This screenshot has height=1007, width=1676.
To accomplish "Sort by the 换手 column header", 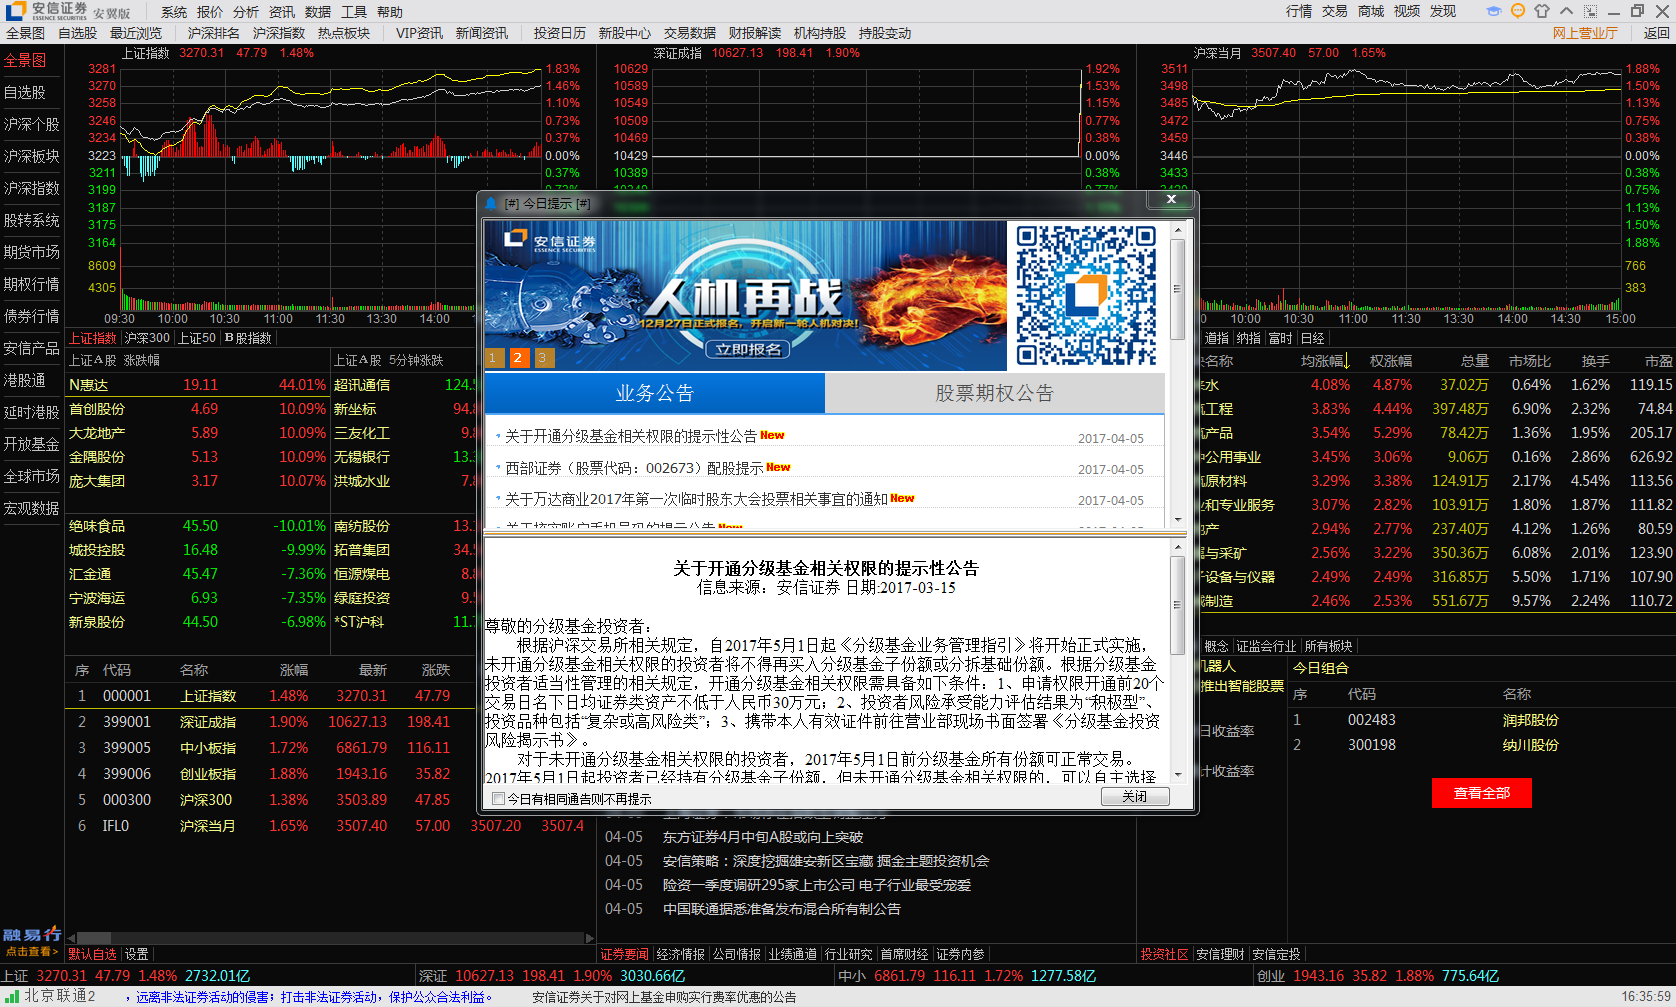I will (1595, 361).
